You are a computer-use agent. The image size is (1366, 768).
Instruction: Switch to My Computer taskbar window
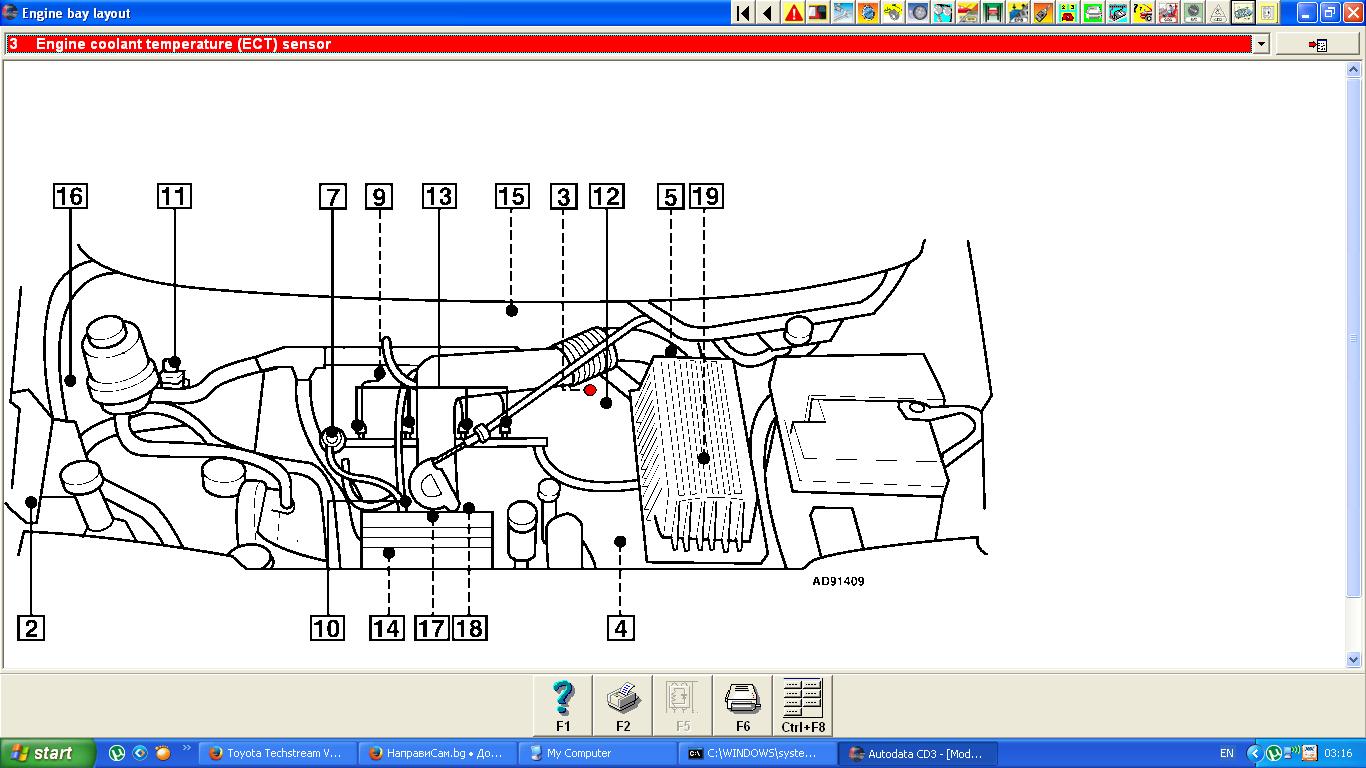click(598, 753)
